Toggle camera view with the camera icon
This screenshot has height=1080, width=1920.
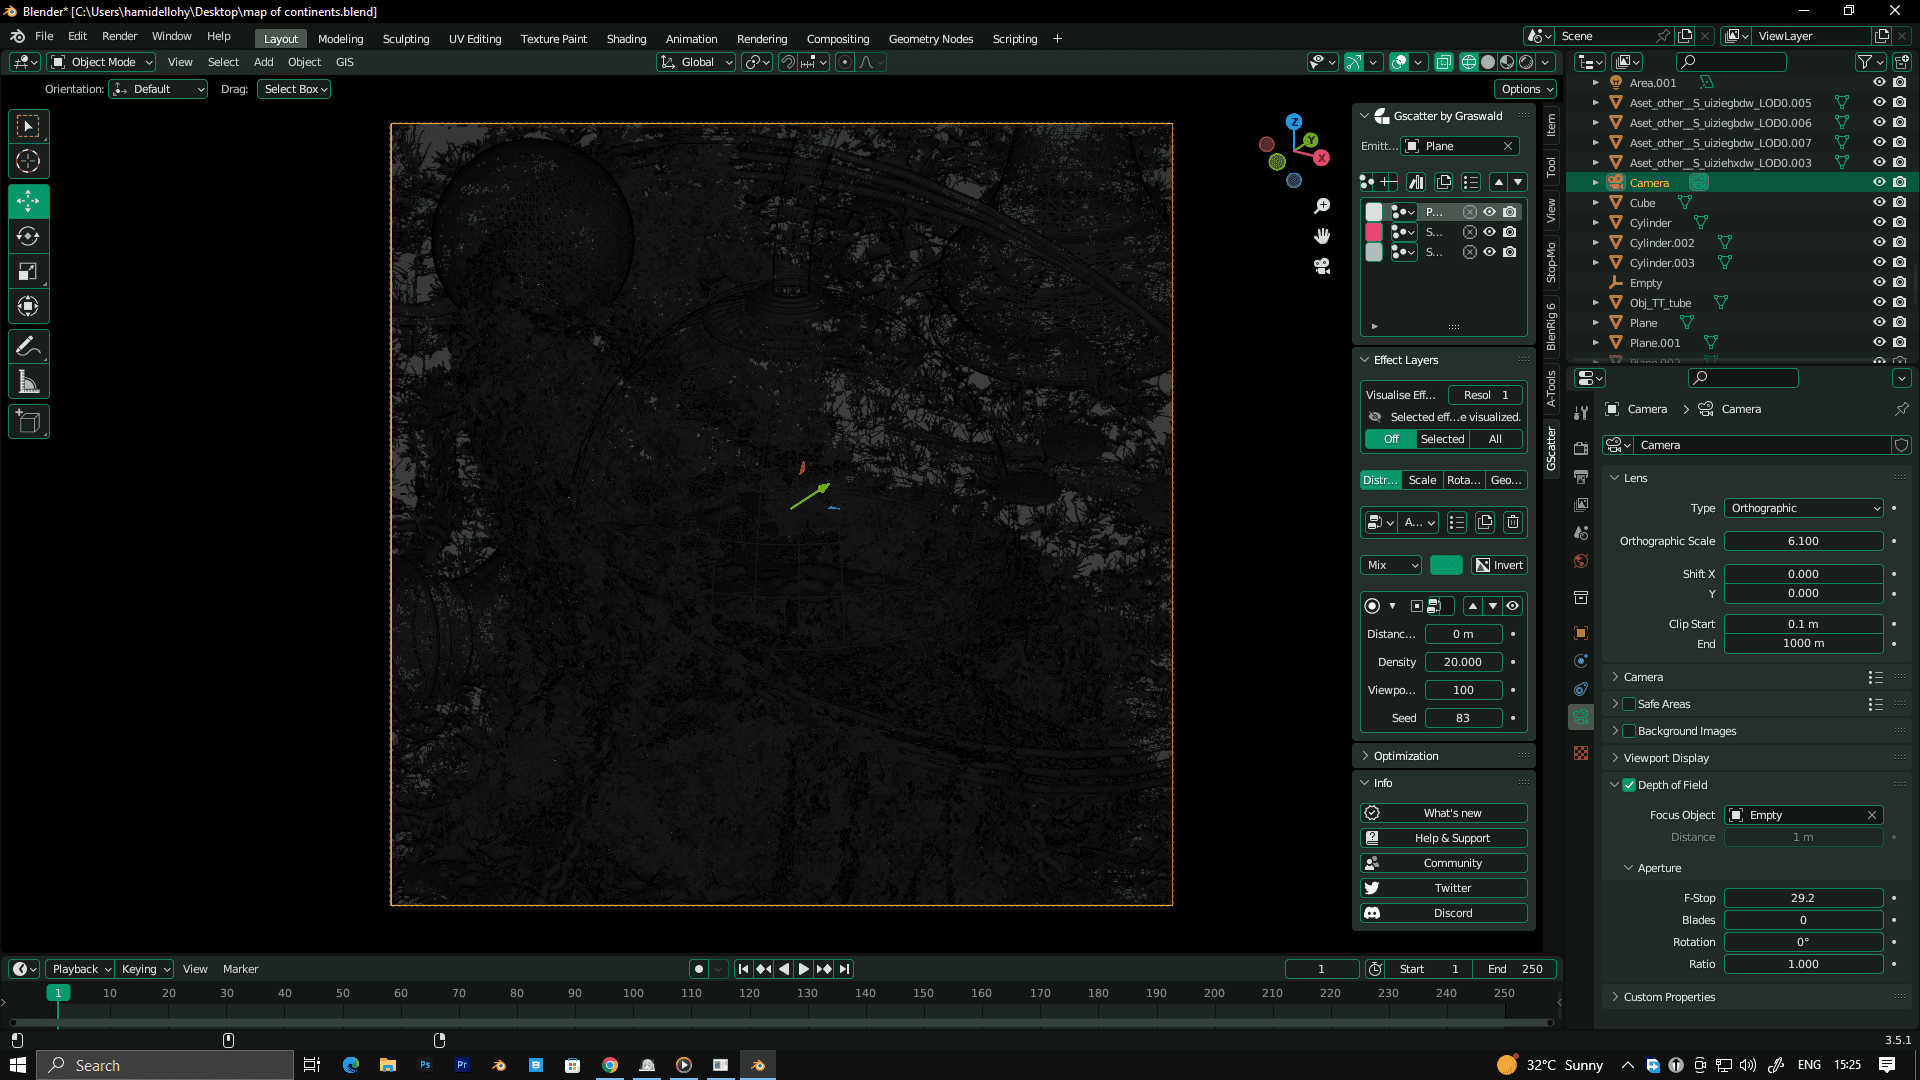[x=1322, y=266]
